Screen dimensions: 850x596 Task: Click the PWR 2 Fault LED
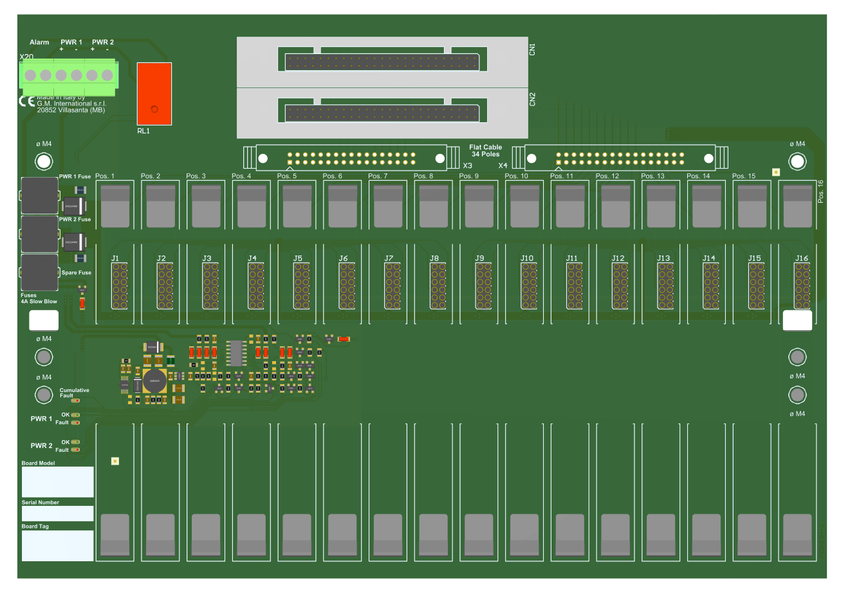[76, 450]
